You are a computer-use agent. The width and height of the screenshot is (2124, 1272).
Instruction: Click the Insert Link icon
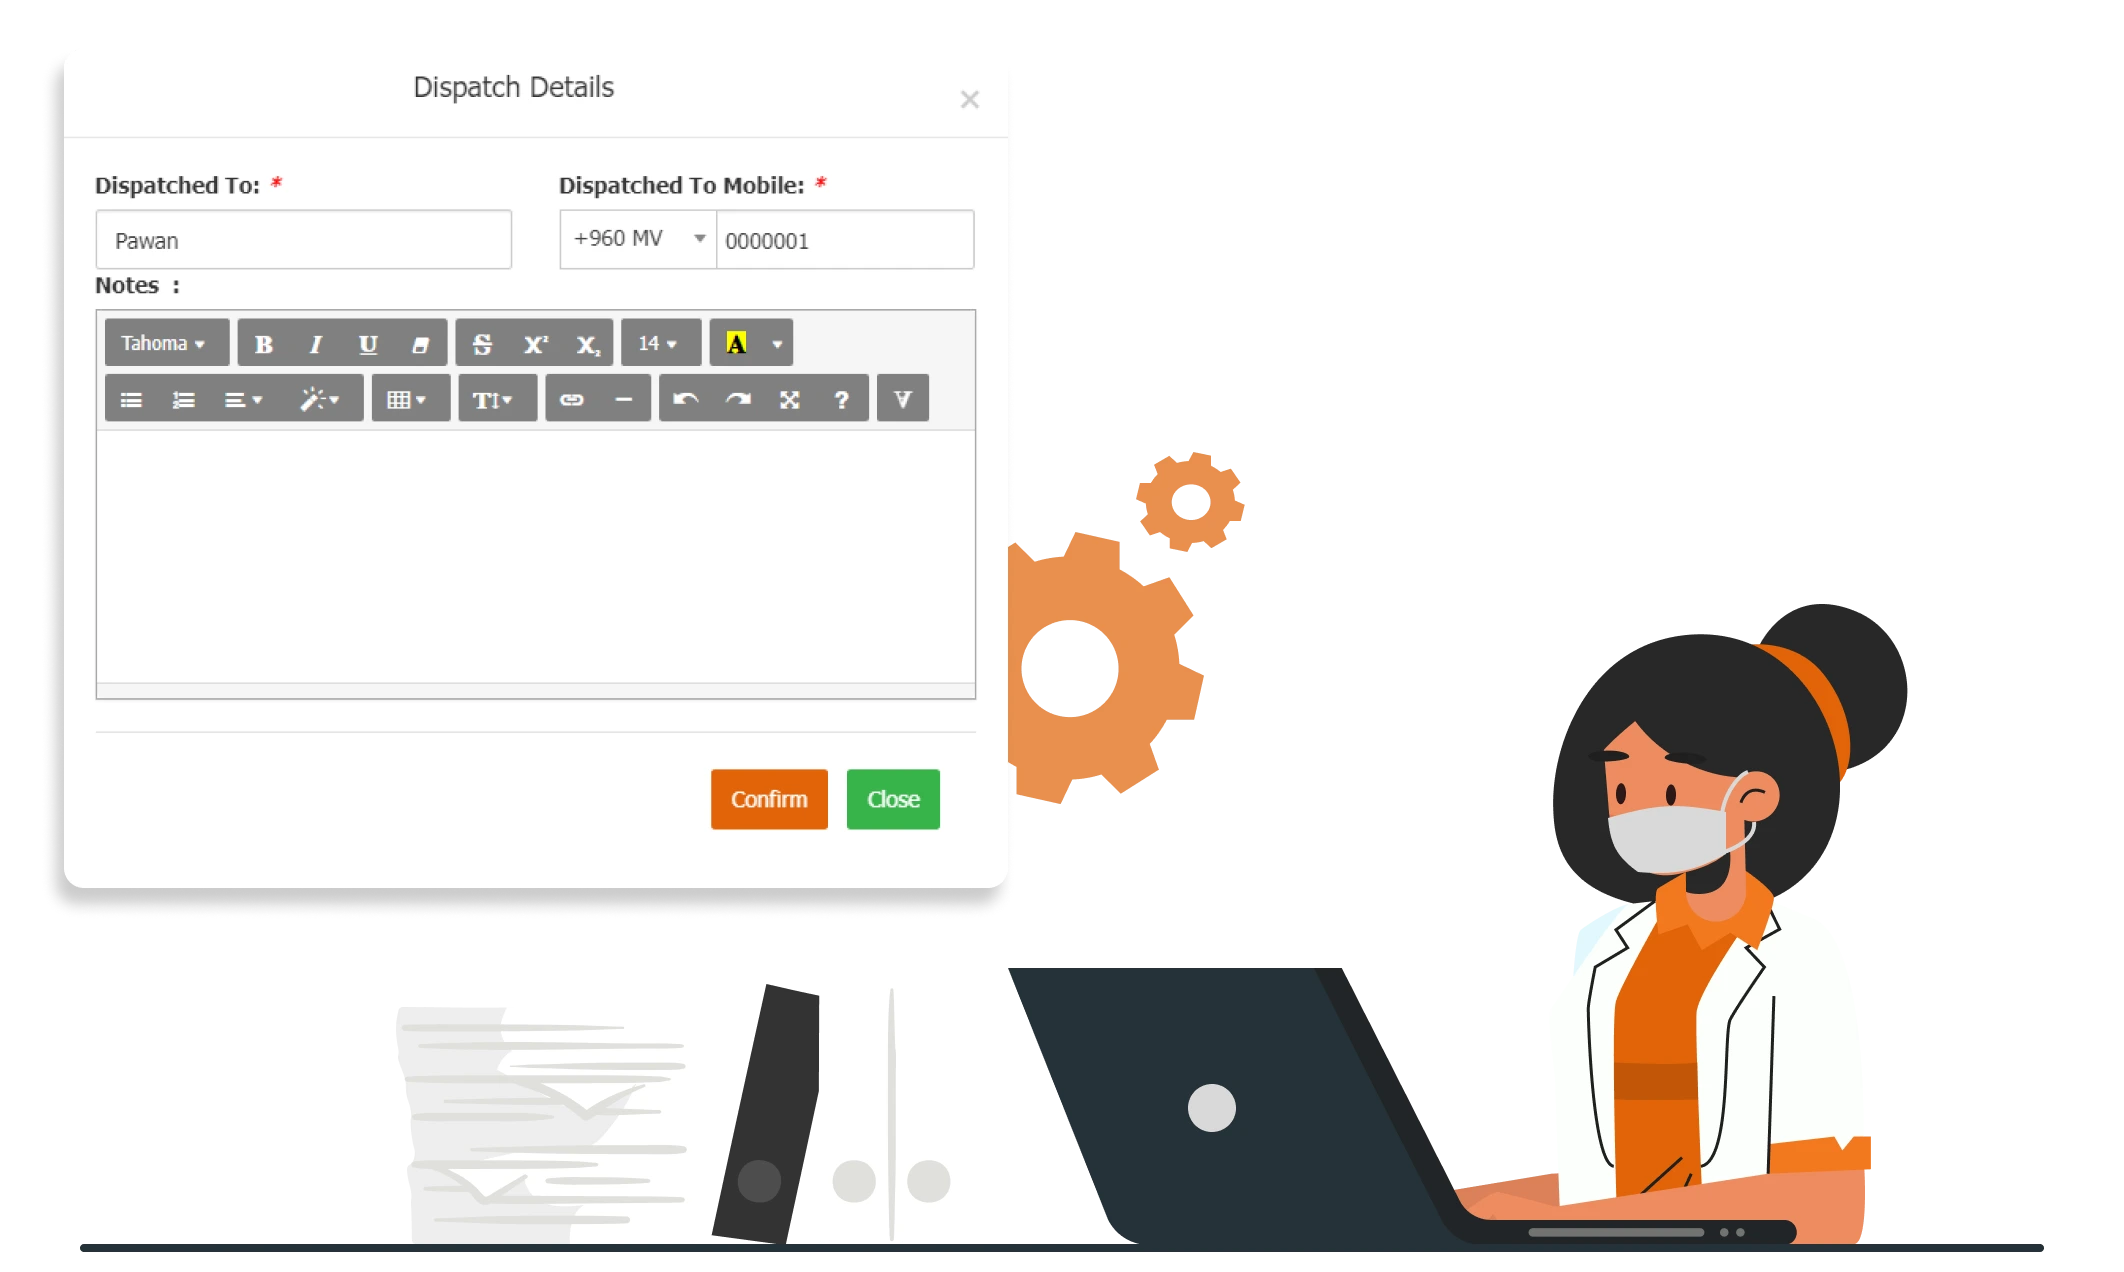point(571,398)
